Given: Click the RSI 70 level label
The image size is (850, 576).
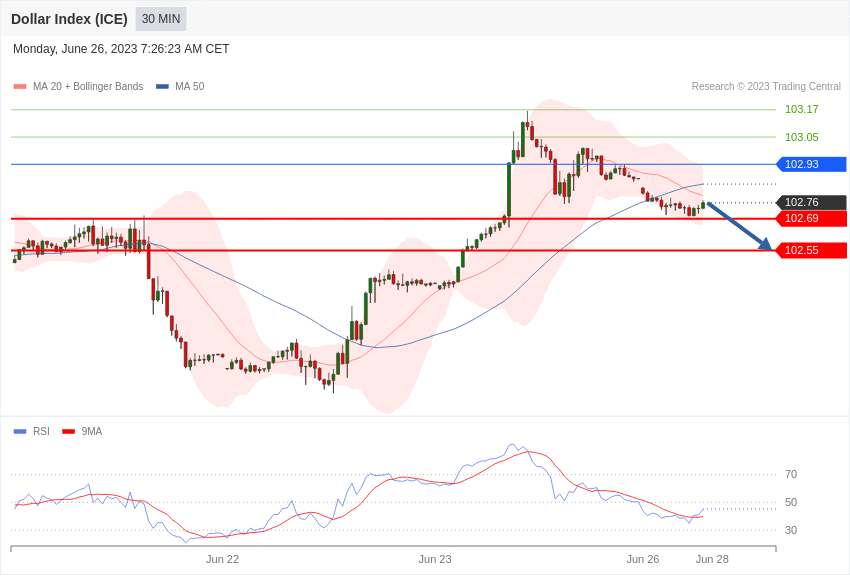Looking at the screenshot, I should 791,474.
